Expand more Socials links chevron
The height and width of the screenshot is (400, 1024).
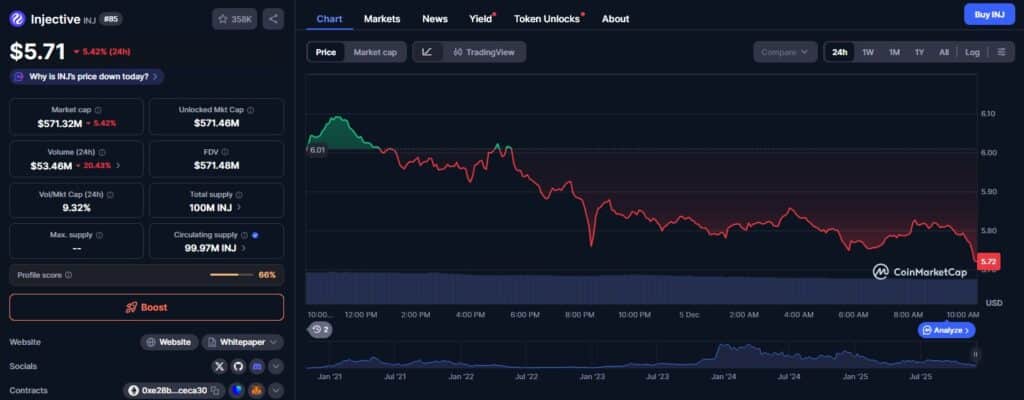coord(276,367)
